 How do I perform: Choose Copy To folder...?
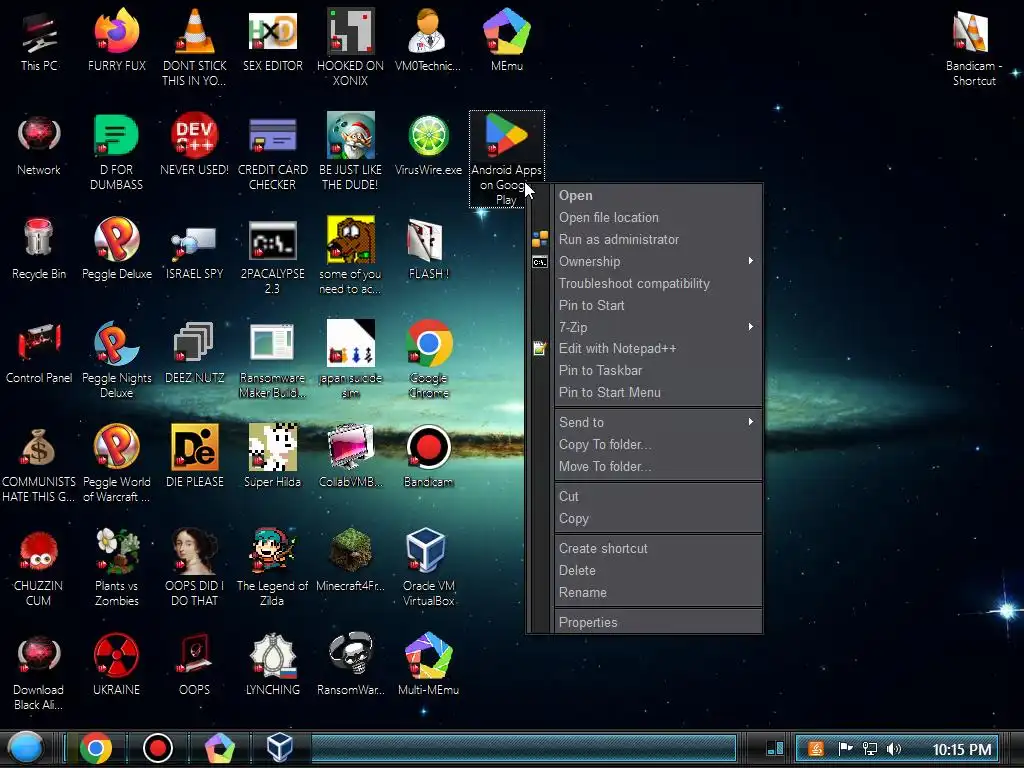[x=658, y=444]
